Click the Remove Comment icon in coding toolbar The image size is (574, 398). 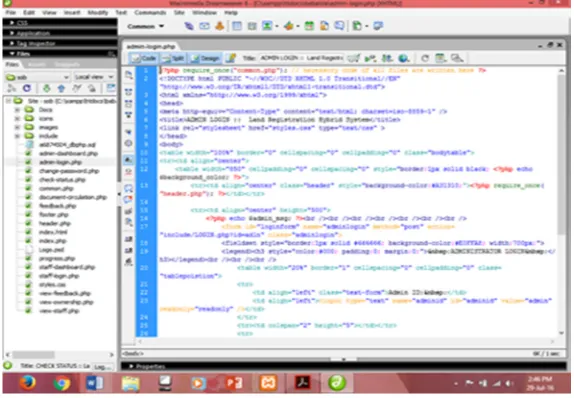coord(128,200)
